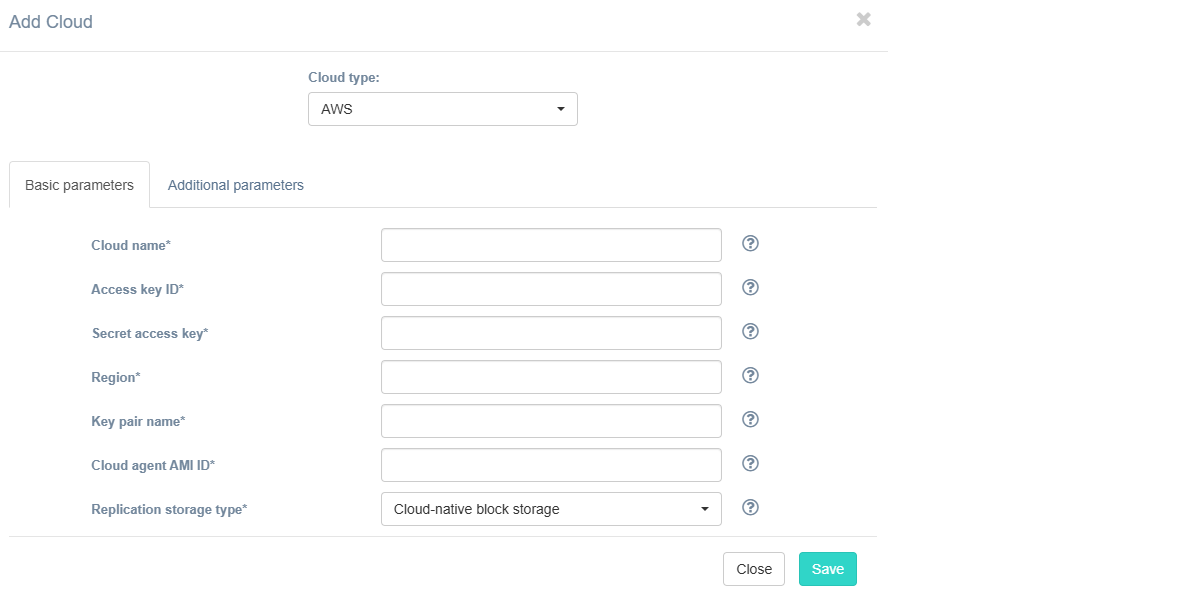Expand the Replication storage type dropdown
This screenshot has height=615, width=1200.
coord(551,509)
